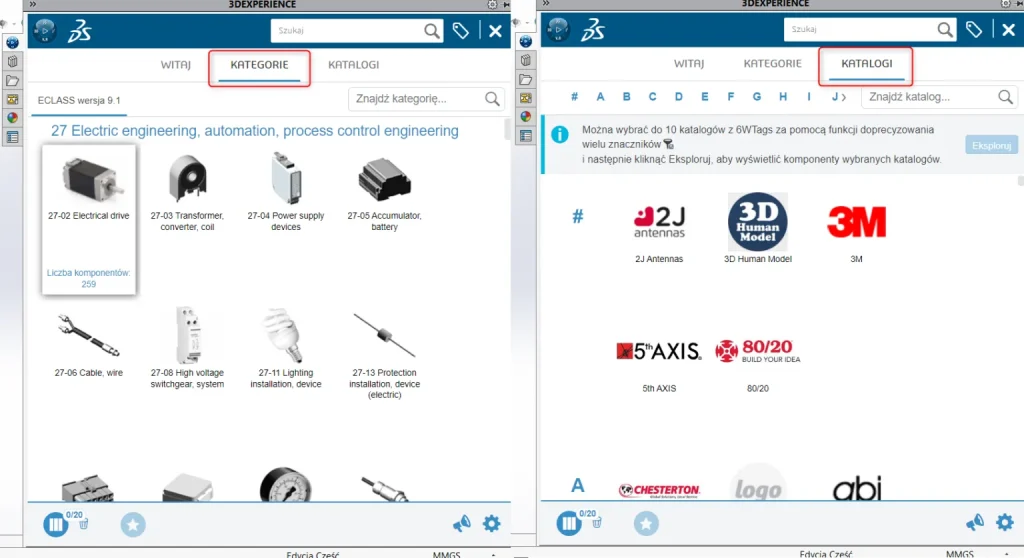This screenshot has height=558, width=1024.
Task: Open 27-03 Transformer, converter, coil category
Action: 187,192
